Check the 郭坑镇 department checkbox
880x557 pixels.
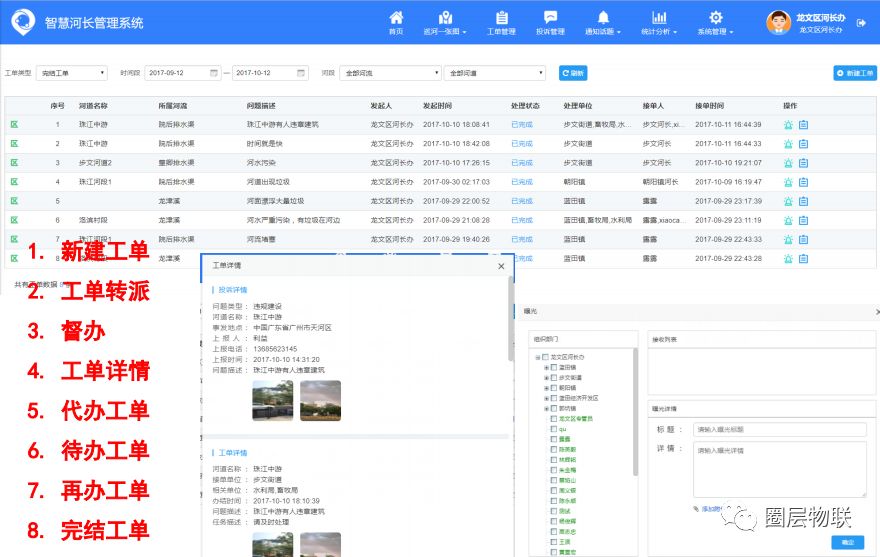[x=553, y=408]
